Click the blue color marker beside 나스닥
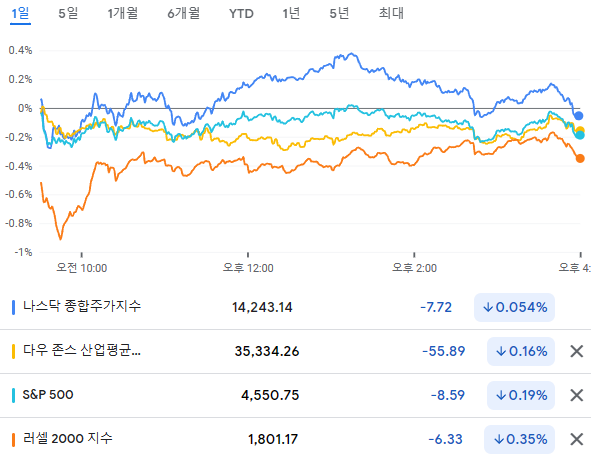The height and width of the screenshot is (456, 591). pos(14,307)
